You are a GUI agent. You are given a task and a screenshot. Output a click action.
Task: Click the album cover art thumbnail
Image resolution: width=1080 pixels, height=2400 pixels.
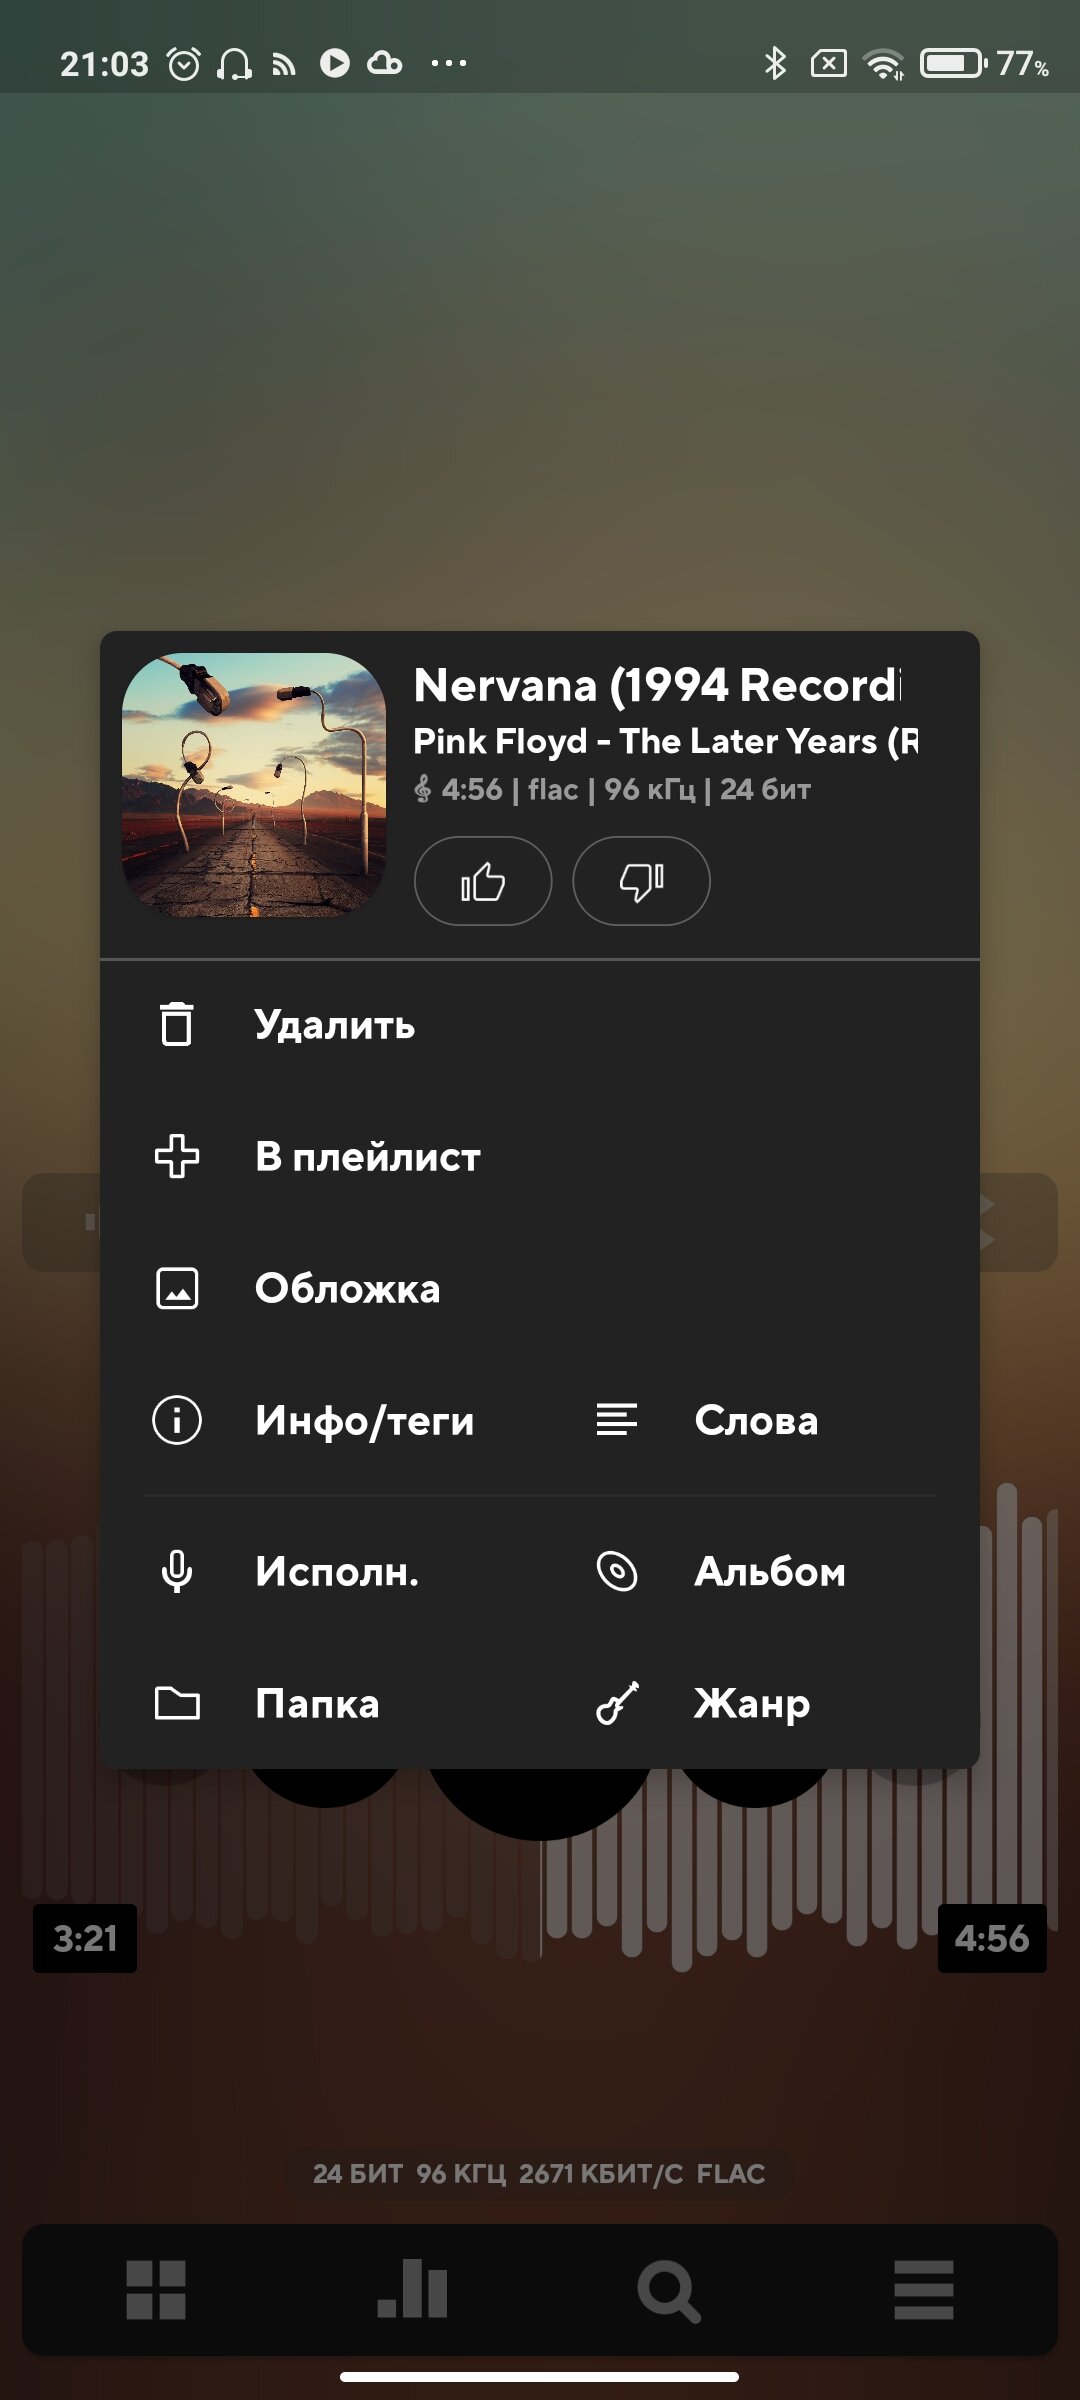coord(254,785)
